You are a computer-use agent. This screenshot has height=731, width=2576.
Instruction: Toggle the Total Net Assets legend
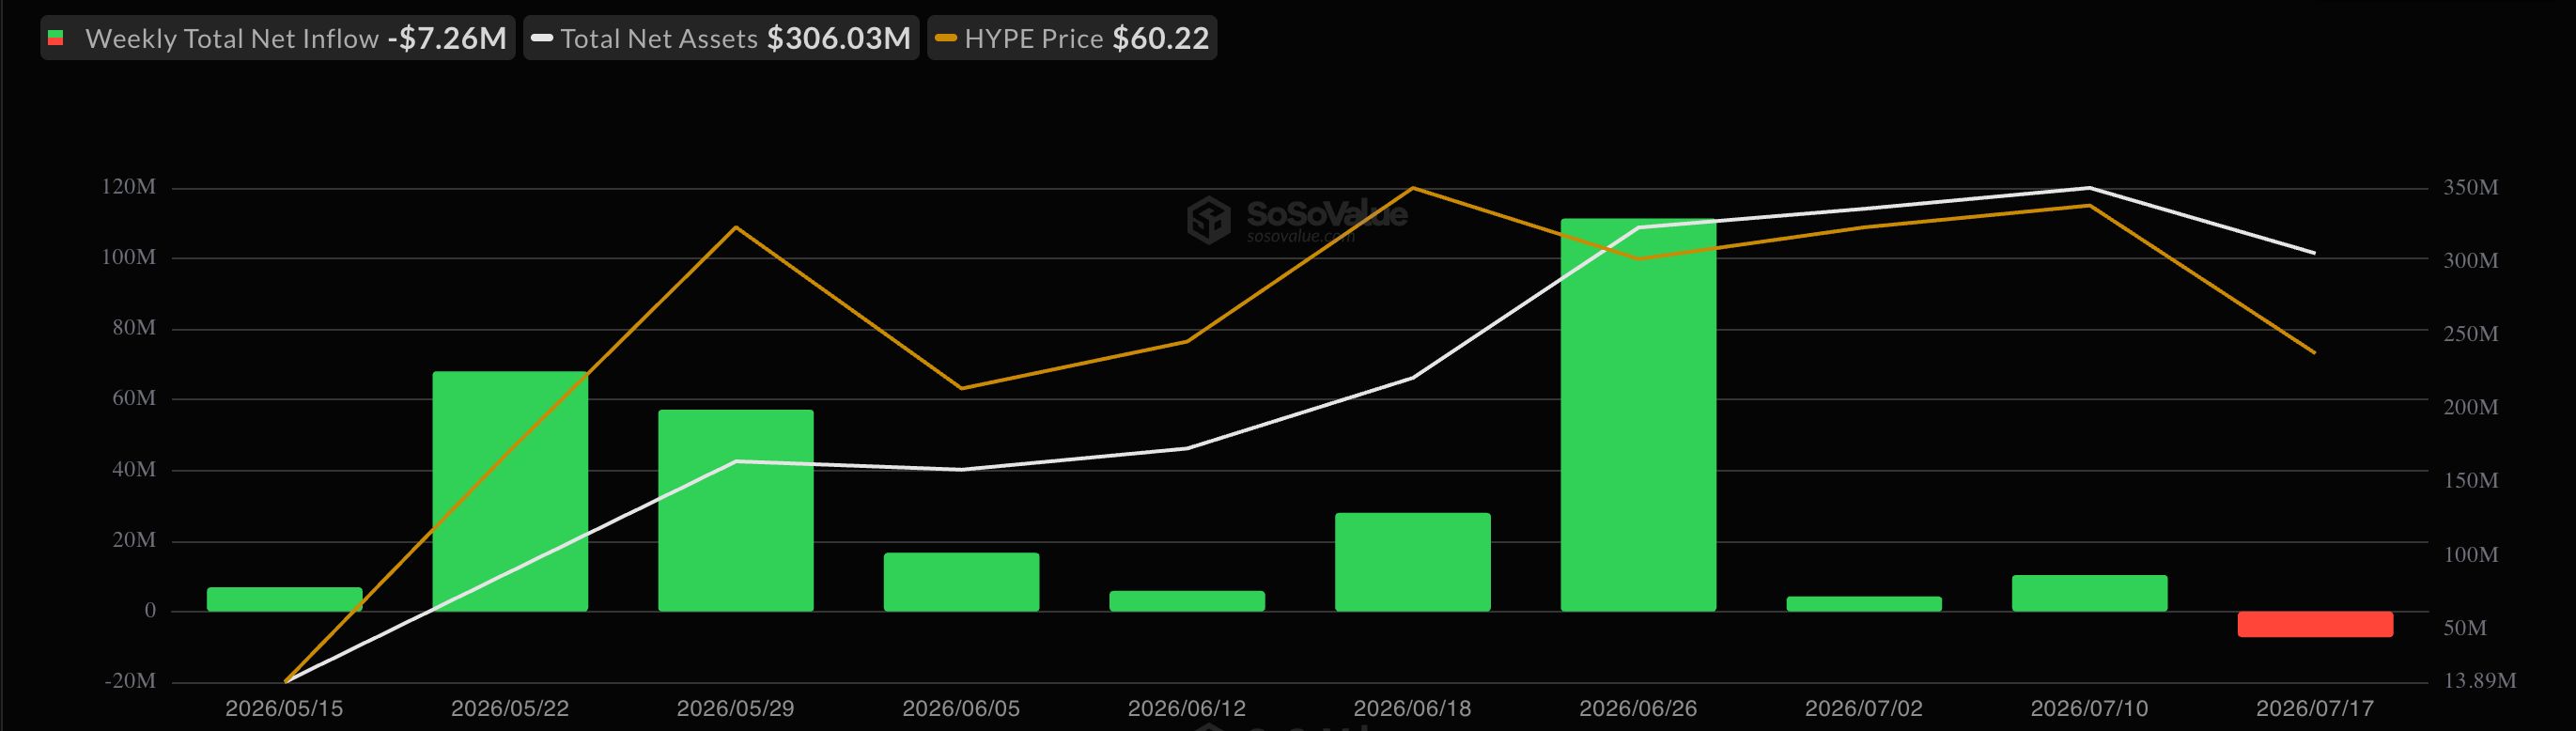tap(721, 38)
